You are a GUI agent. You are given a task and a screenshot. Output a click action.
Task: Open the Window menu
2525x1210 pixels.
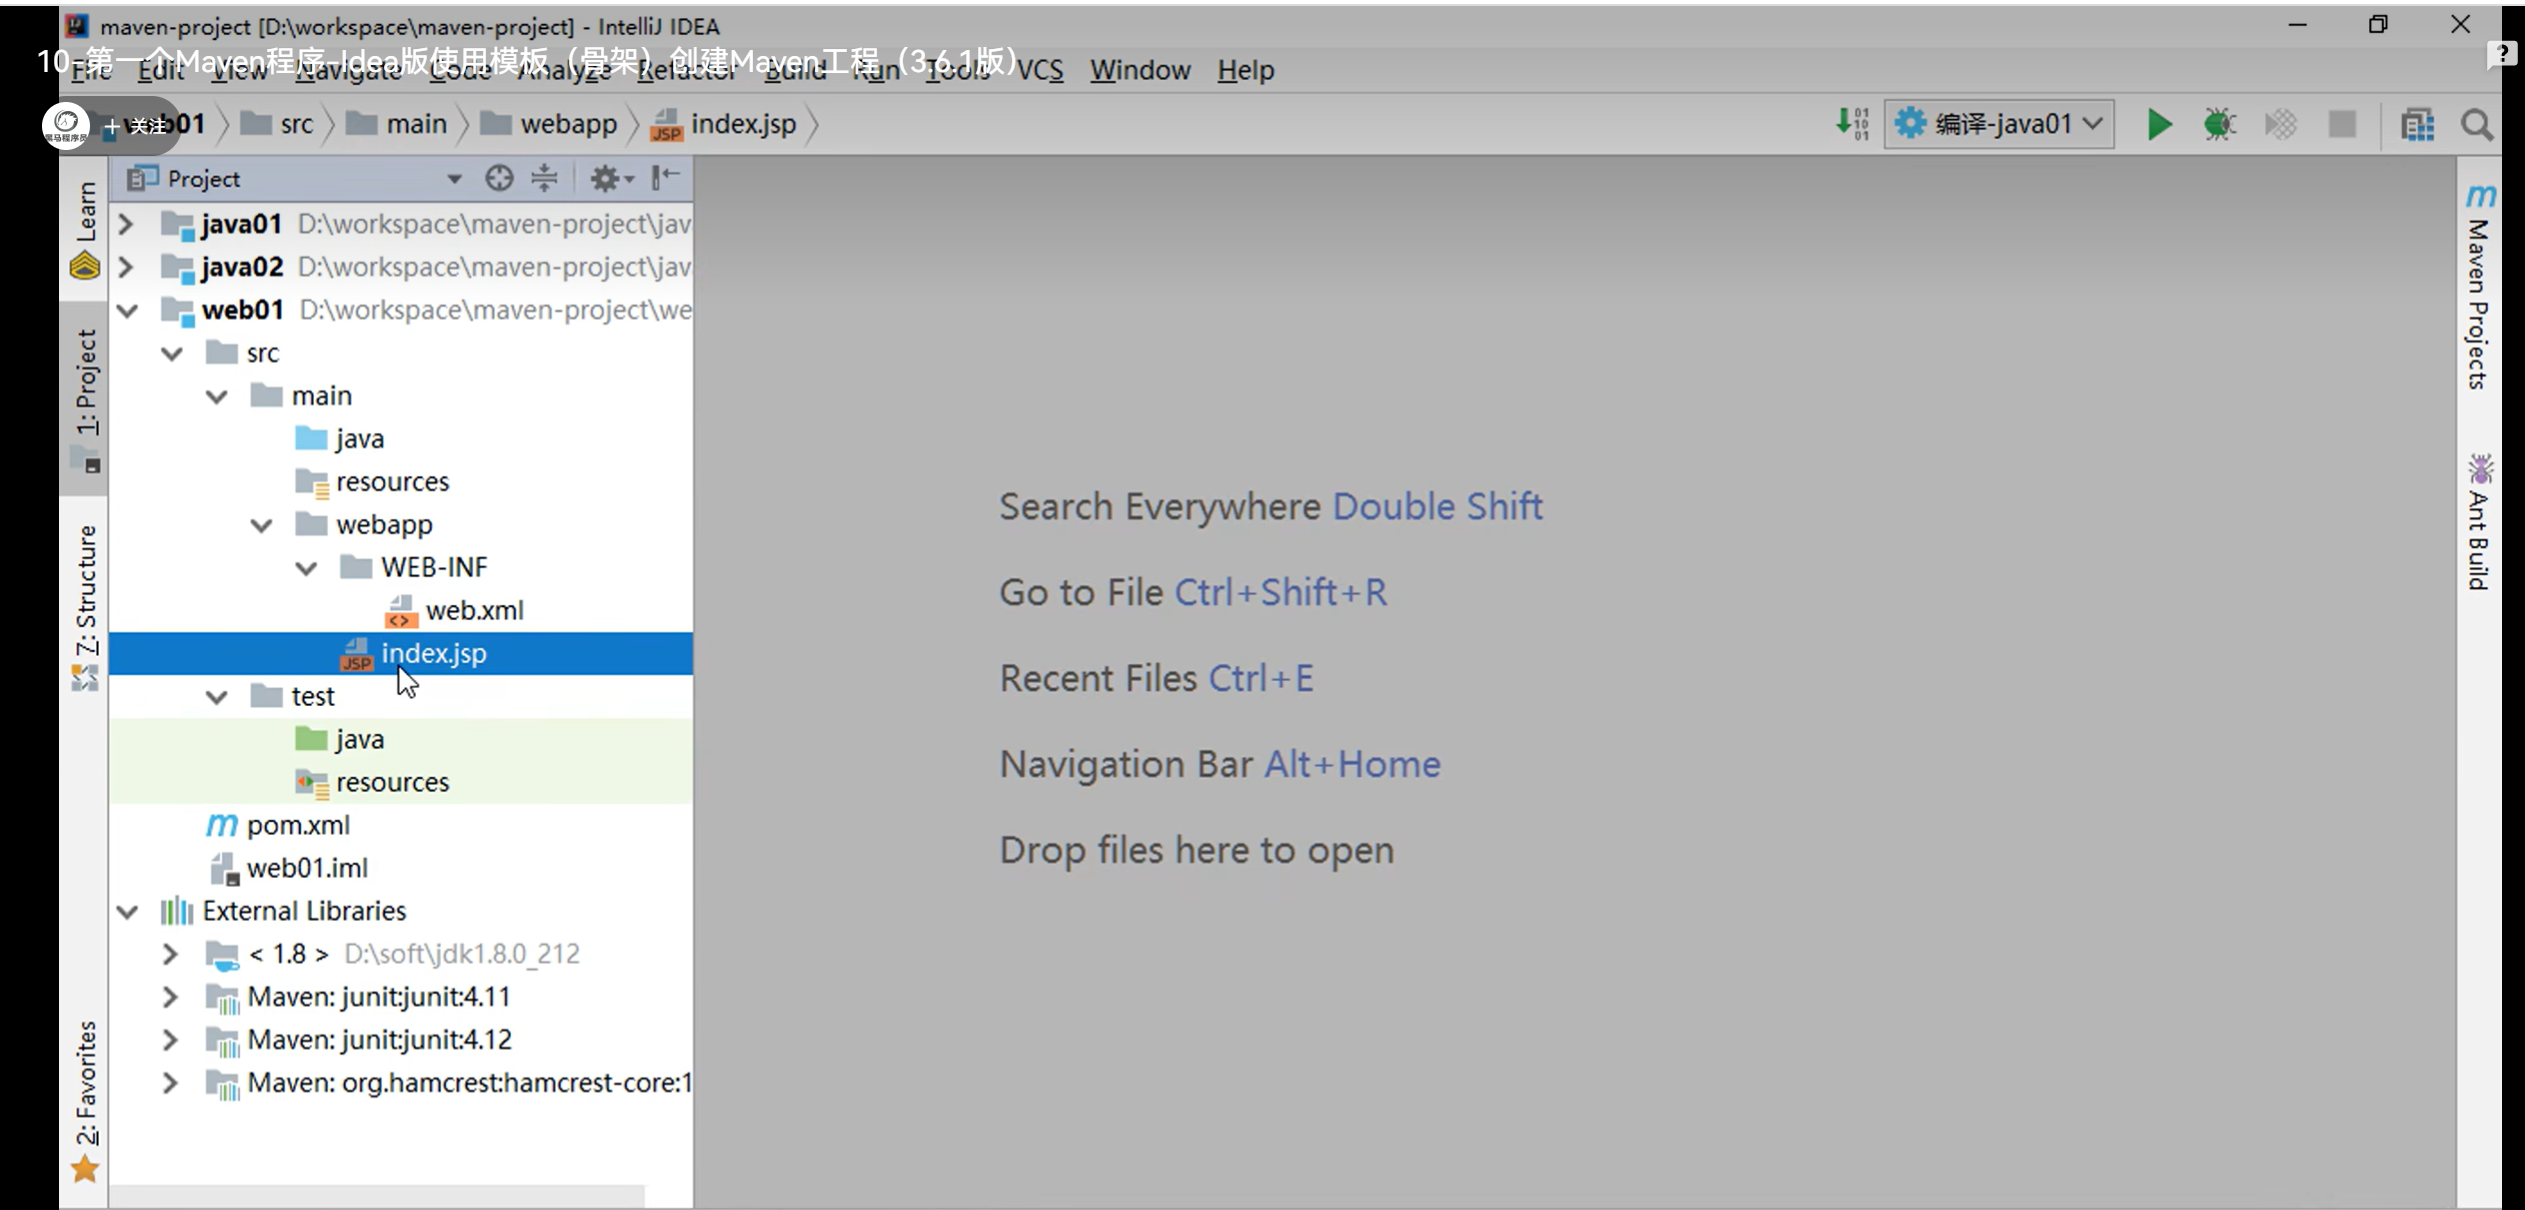click(x=1140, y=70)
